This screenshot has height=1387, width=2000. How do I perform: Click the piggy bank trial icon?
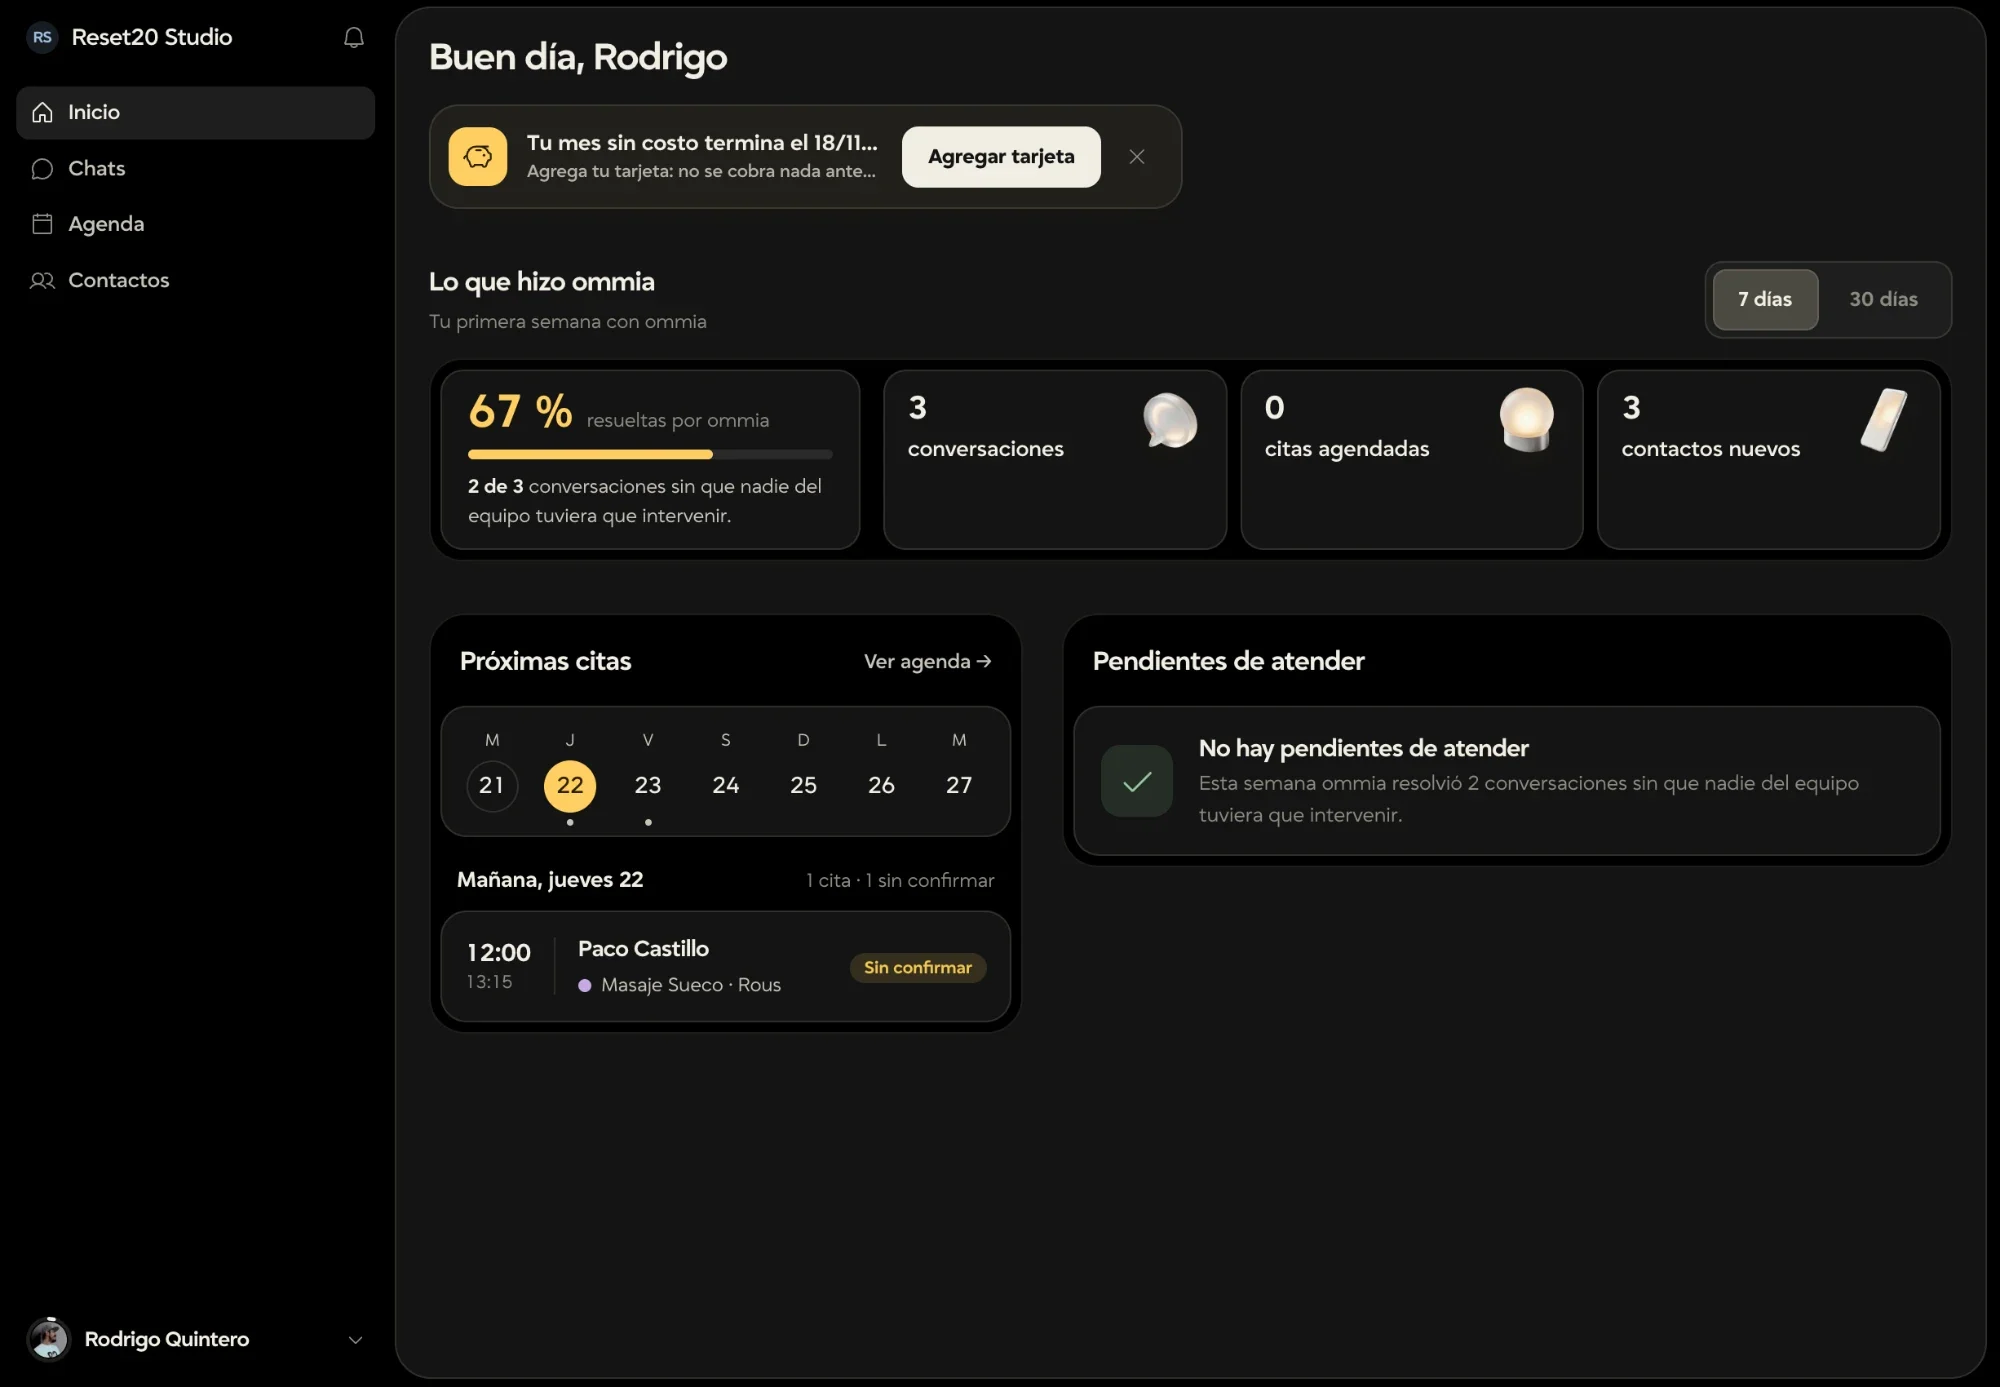click(x=477, y=157)
